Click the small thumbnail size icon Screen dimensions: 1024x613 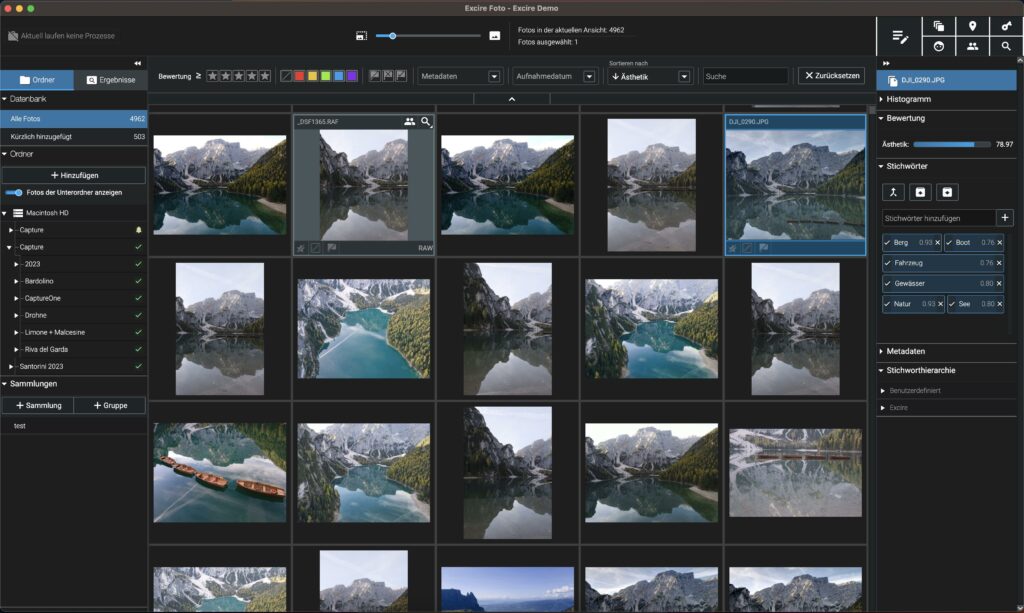[x=361, y=36]
